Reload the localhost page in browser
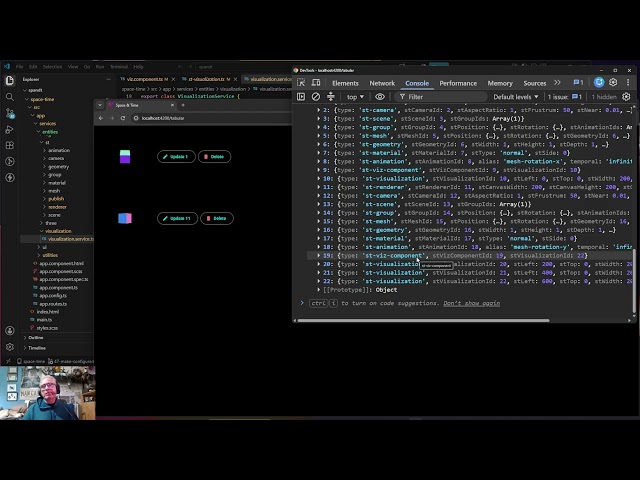 [123, 118]
